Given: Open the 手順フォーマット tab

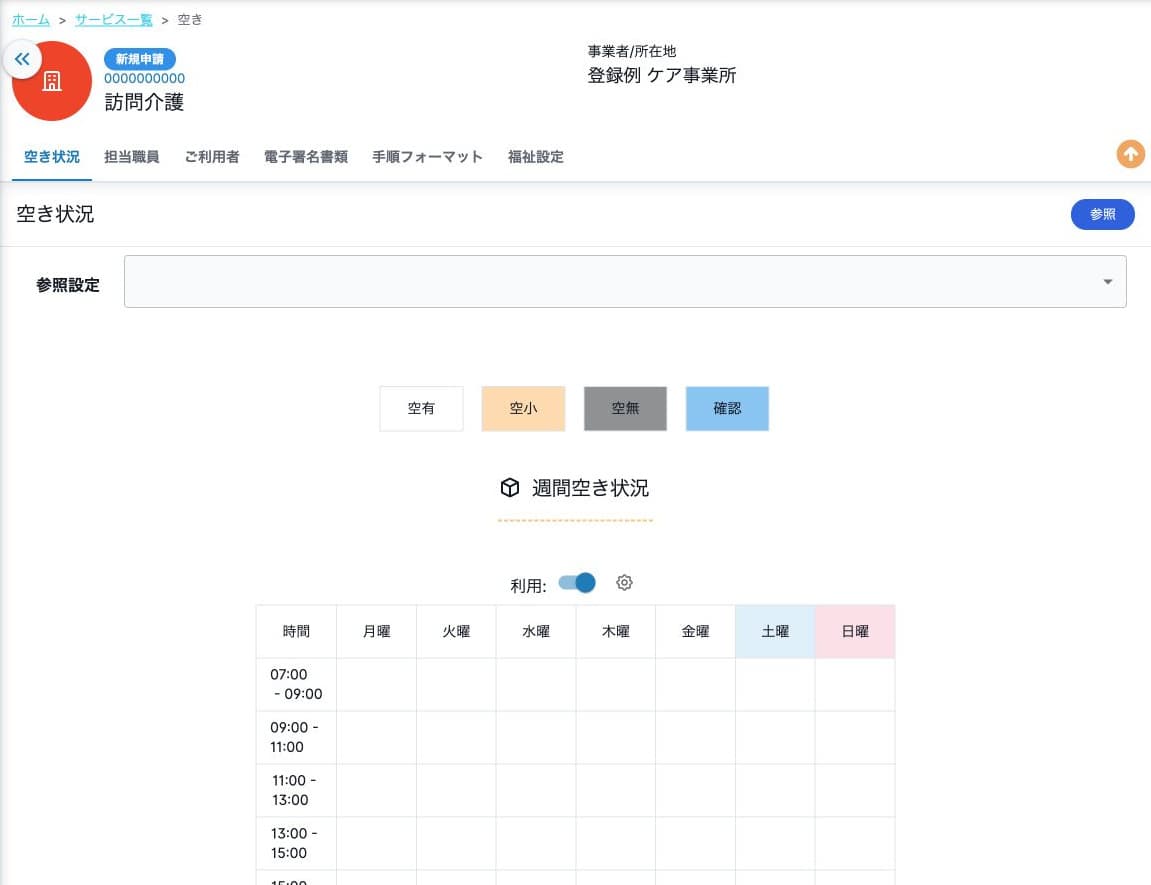Looking at the screenshot, I should point(427,157).
